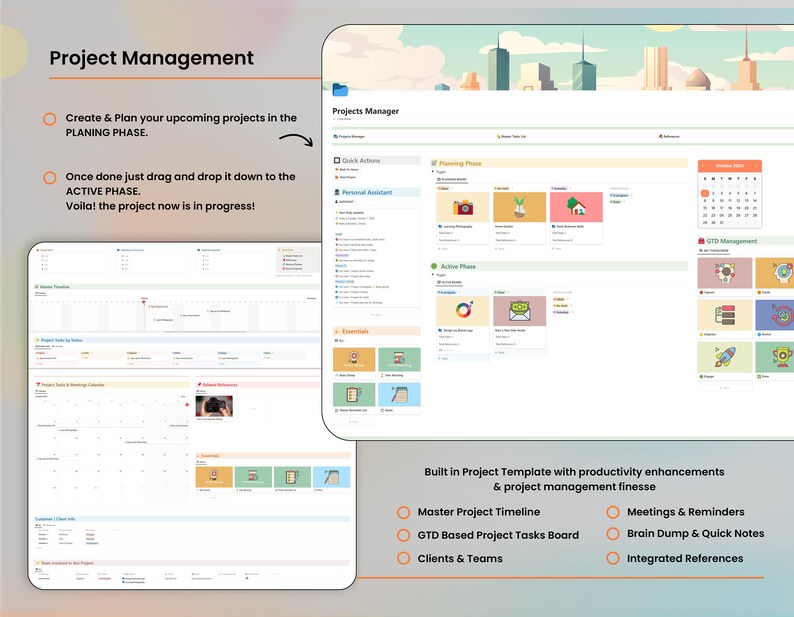794x617 pixels.
Task: Show hidden Done group in Planning board
Action: click(x=615, y=202)
